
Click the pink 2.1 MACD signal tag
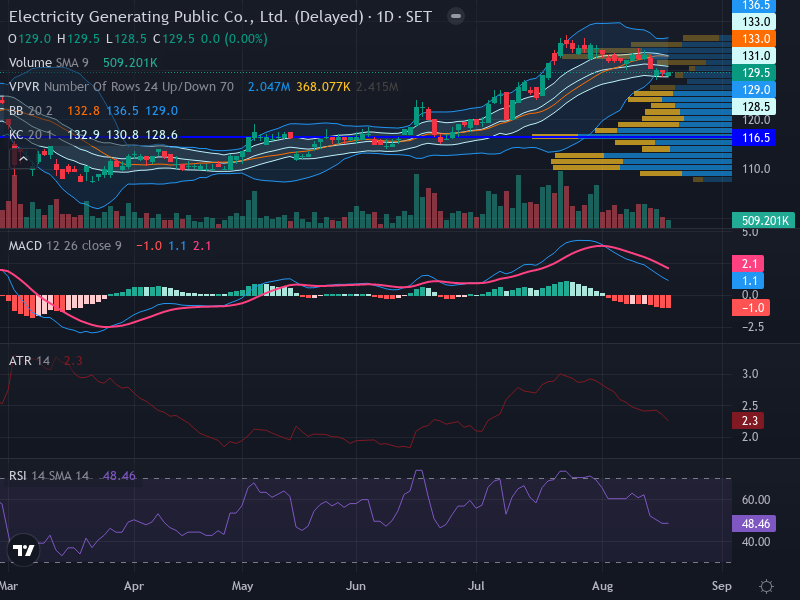(748, 264)
